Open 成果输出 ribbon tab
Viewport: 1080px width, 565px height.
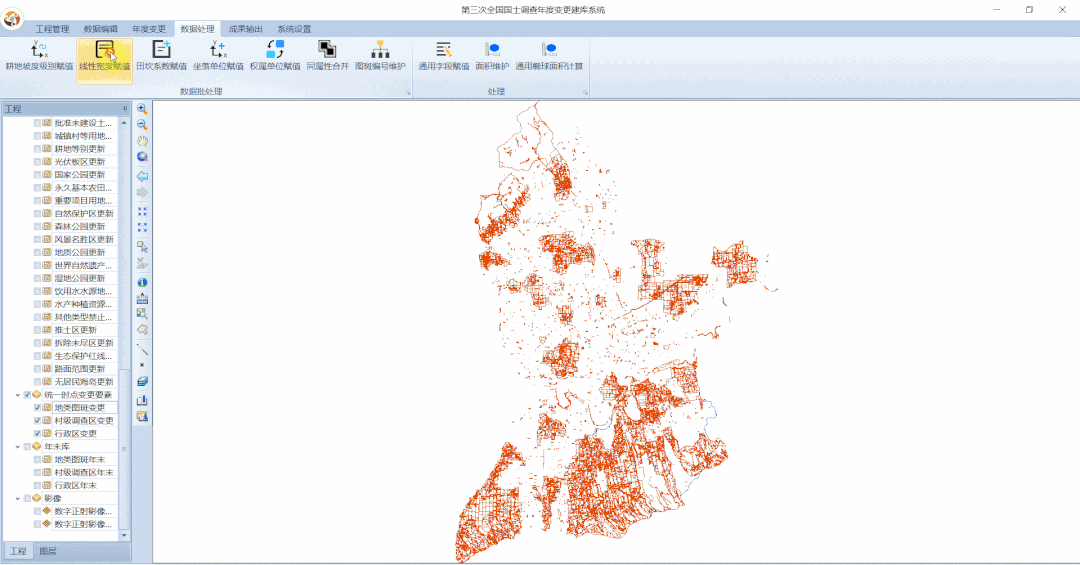coord(245,29)
